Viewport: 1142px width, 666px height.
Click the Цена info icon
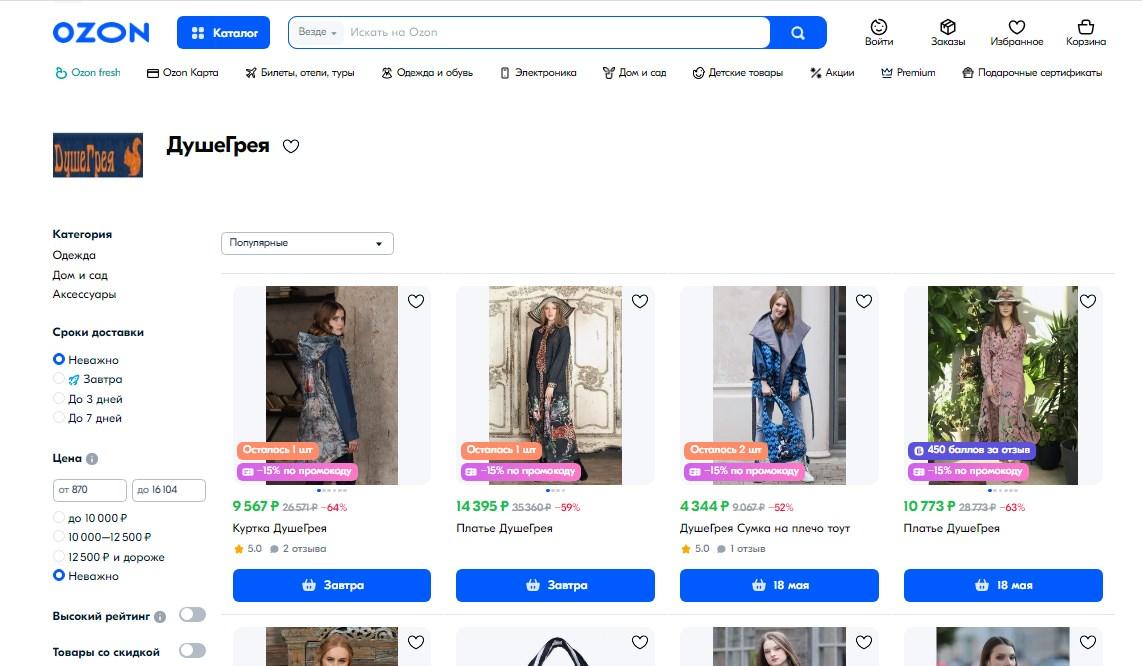click(x=92, y=459)
